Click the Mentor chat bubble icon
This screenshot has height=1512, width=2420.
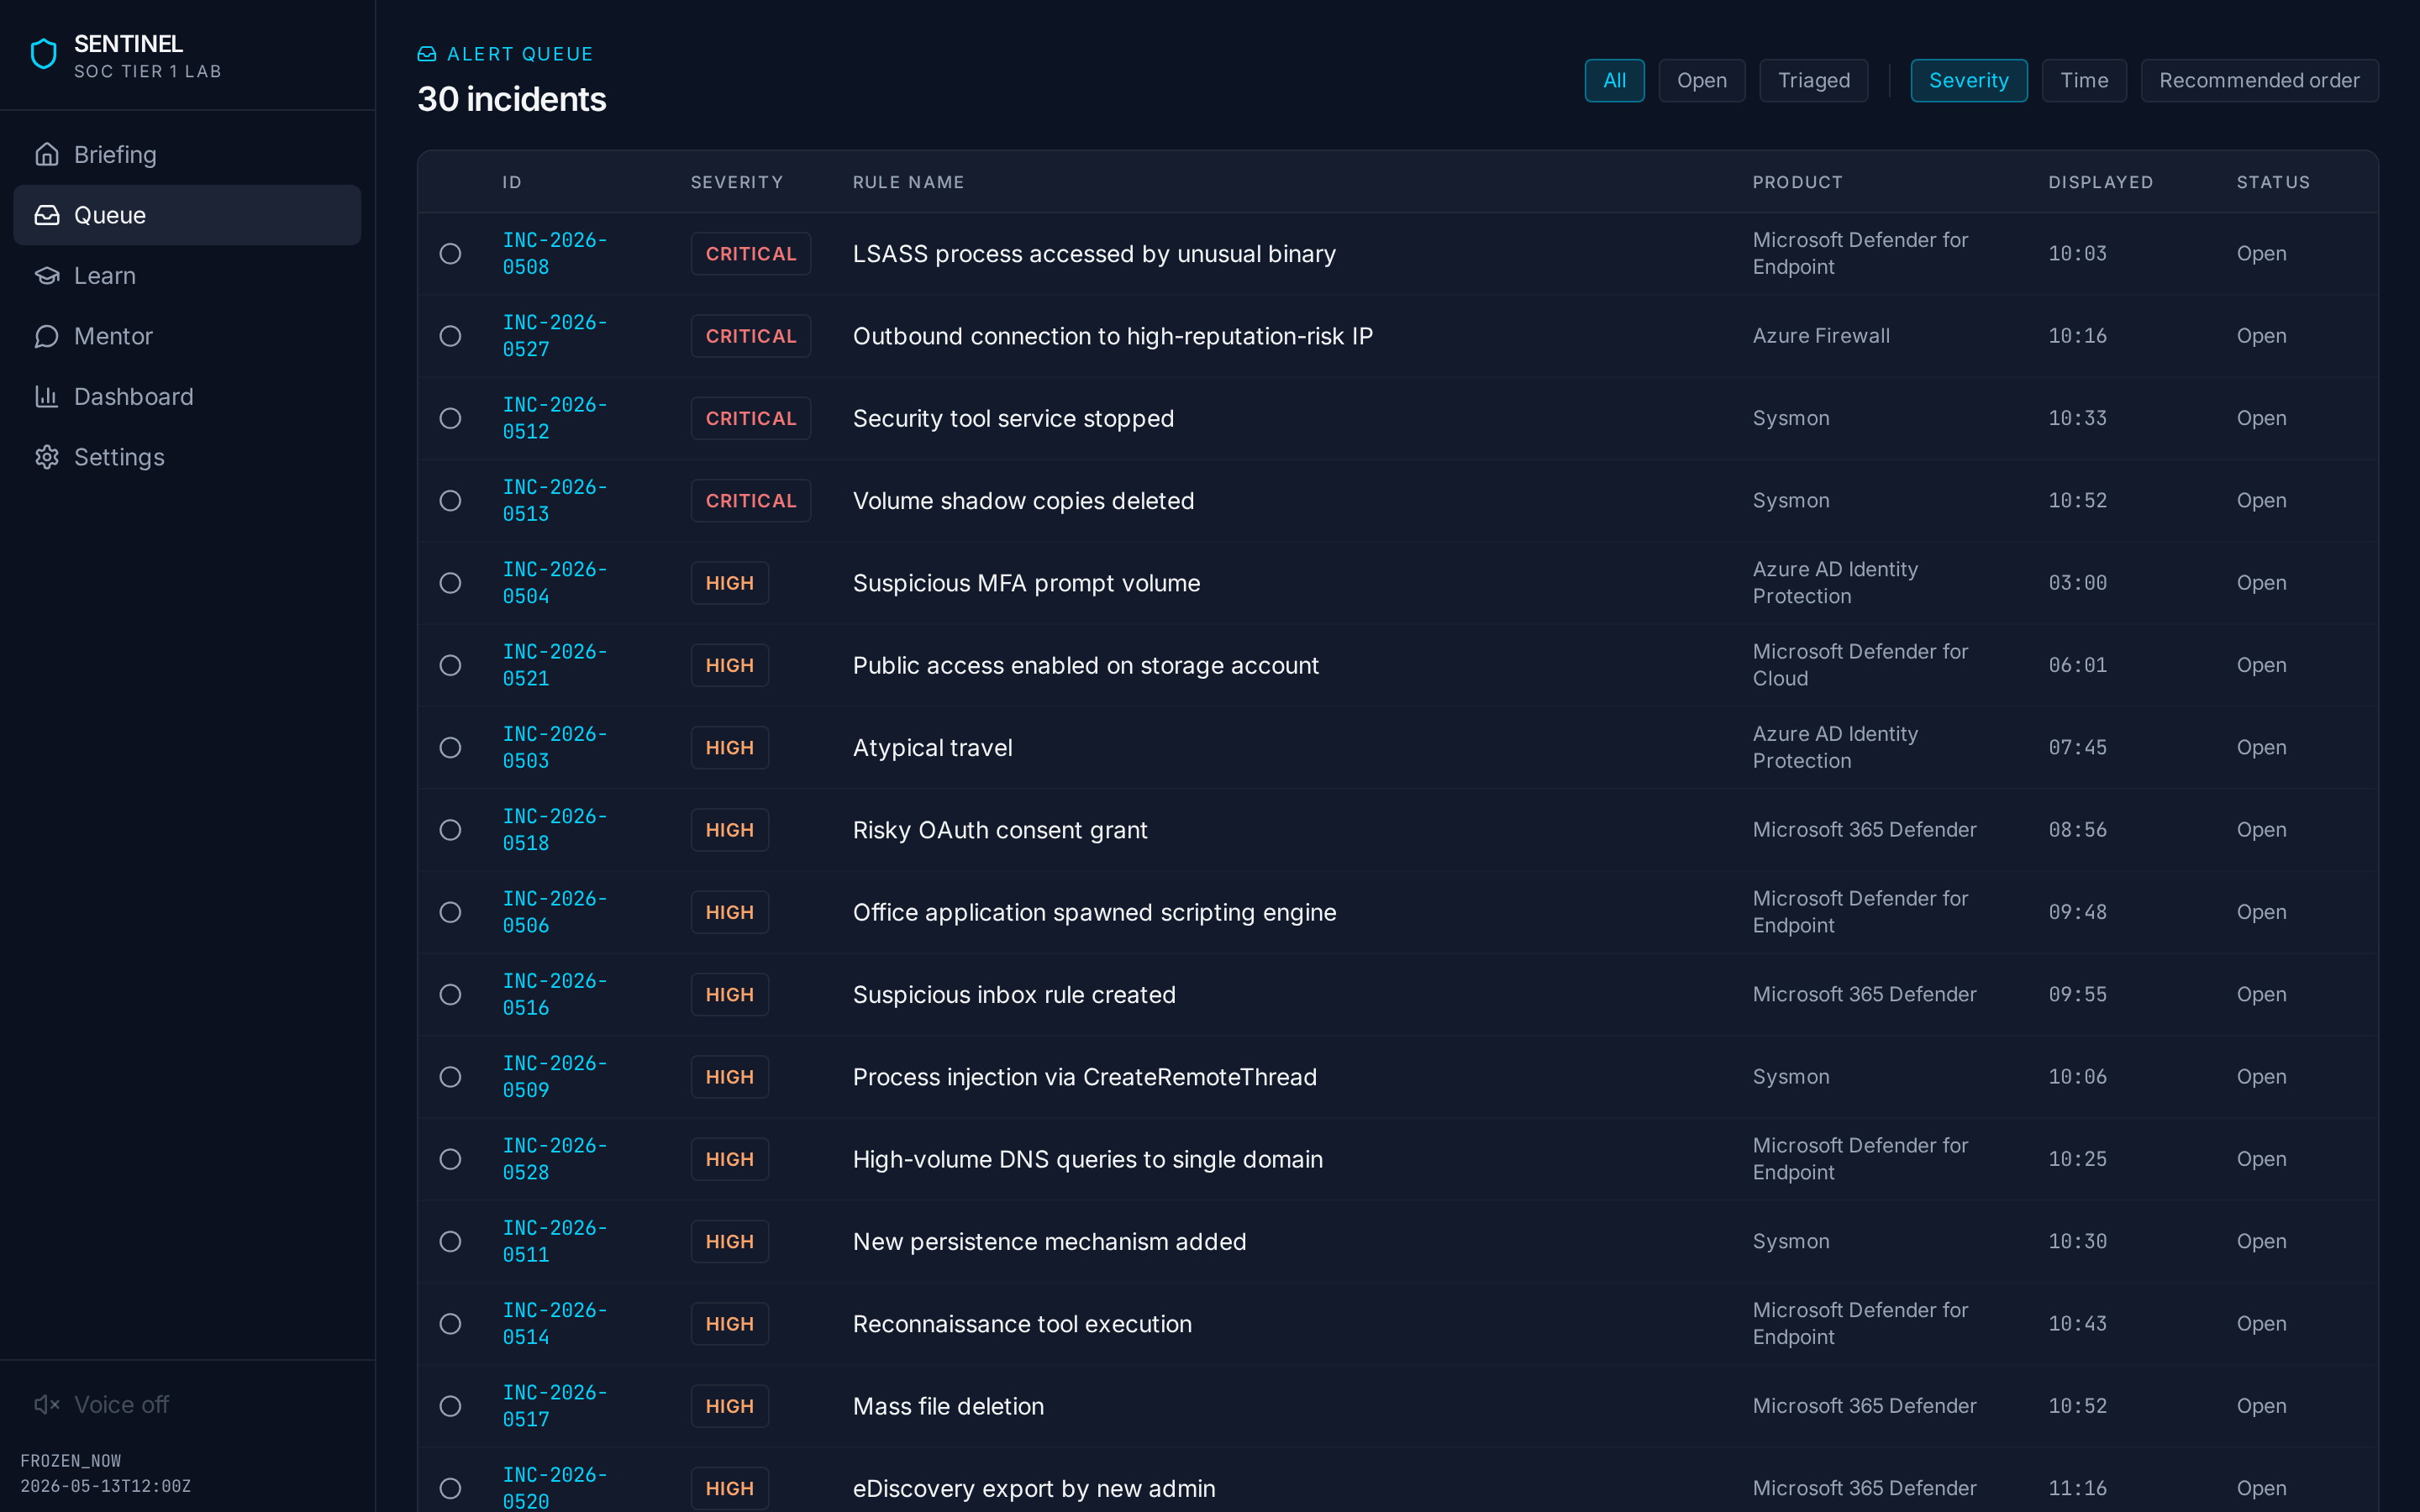point(47,336)
